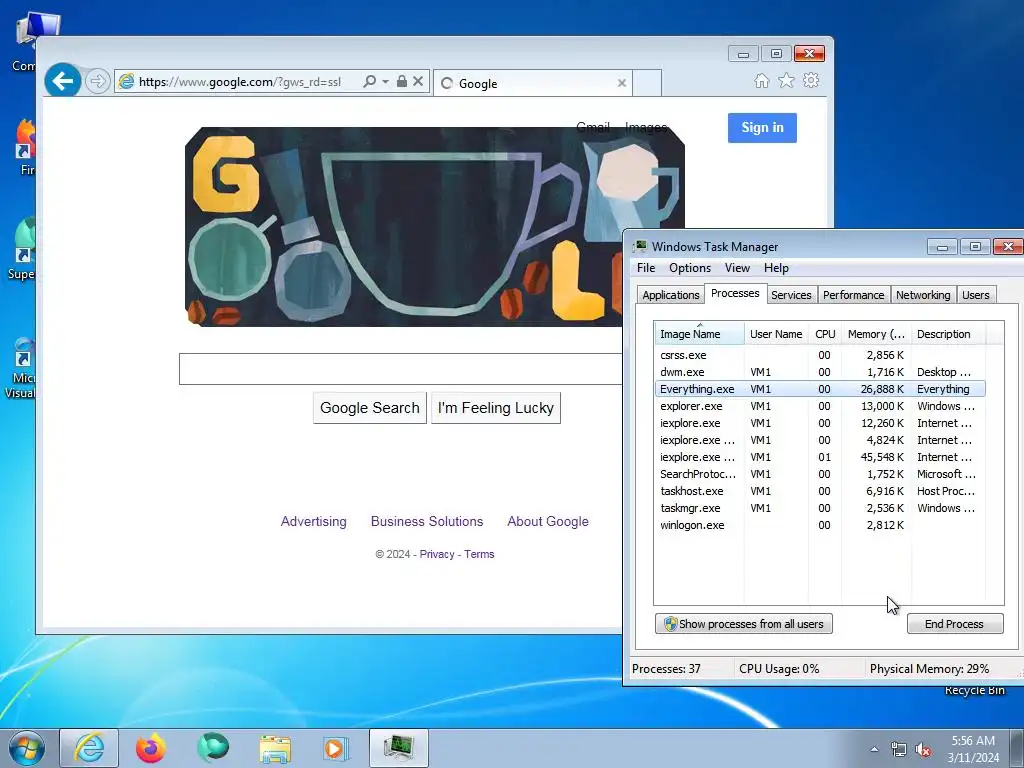
Task: Select the dwm.exe process row
Action: tap(820, 372)
